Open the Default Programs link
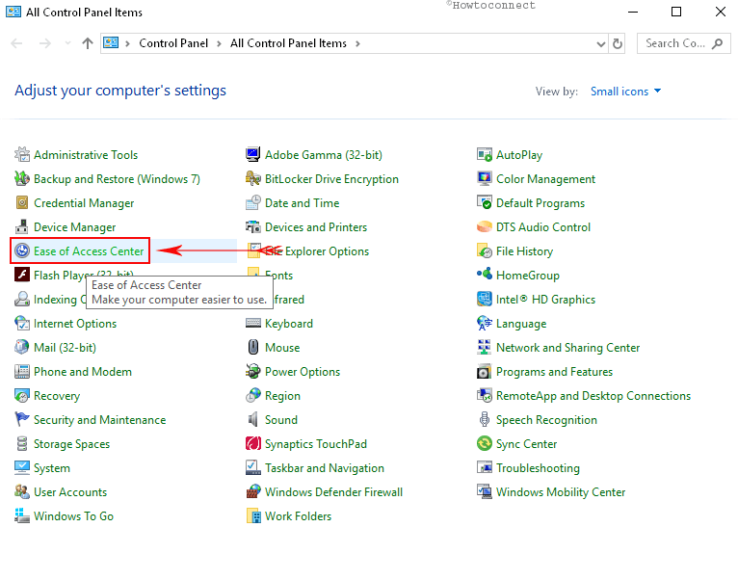 click(540, 203)
